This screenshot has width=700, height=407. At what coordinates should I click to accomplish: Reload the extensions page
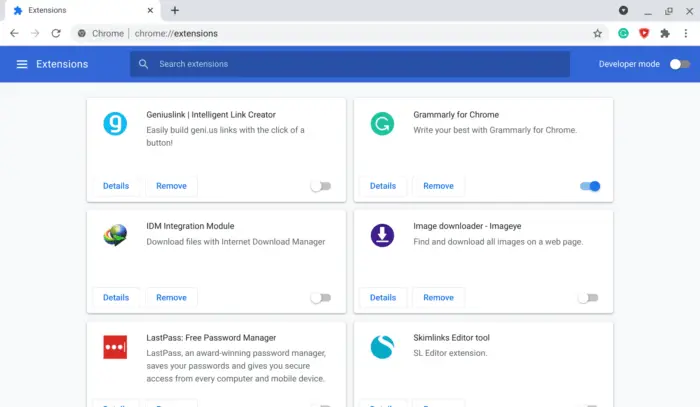56,33
